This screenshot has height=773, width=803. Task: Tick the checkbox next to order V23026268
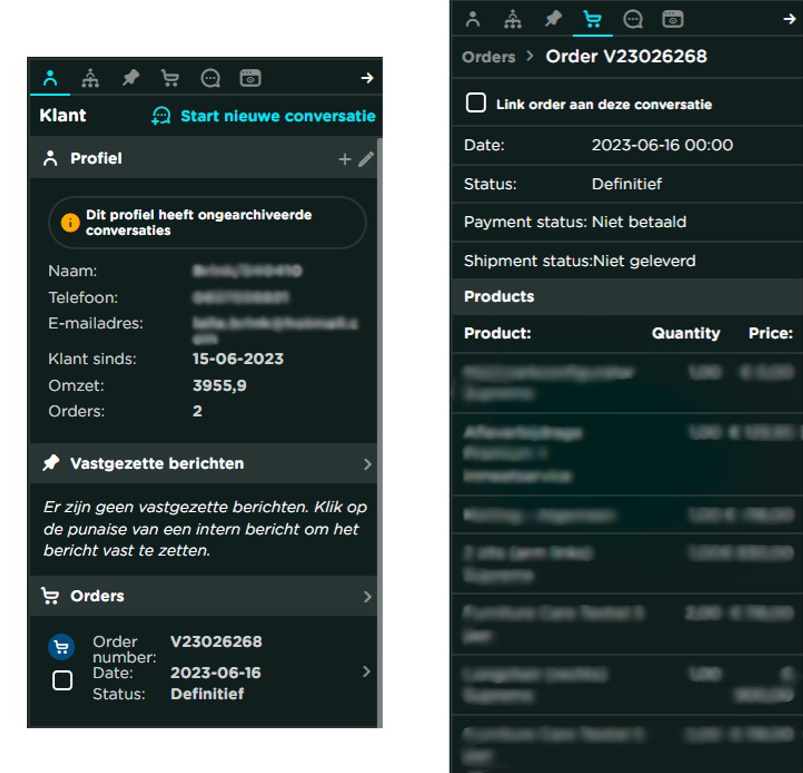(x=62, y=681)
